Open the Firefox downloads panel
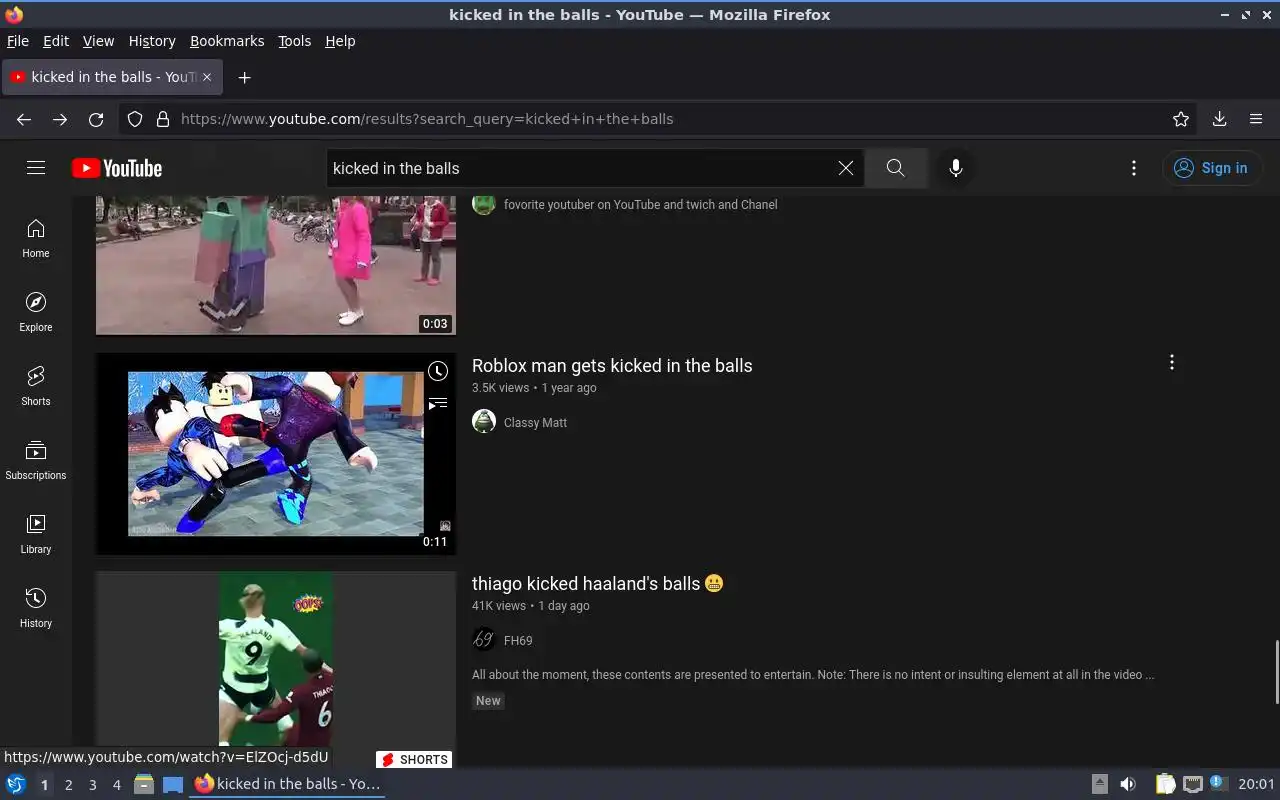This screenshot has width=1280, height=800. click(x=1220, y=119)
